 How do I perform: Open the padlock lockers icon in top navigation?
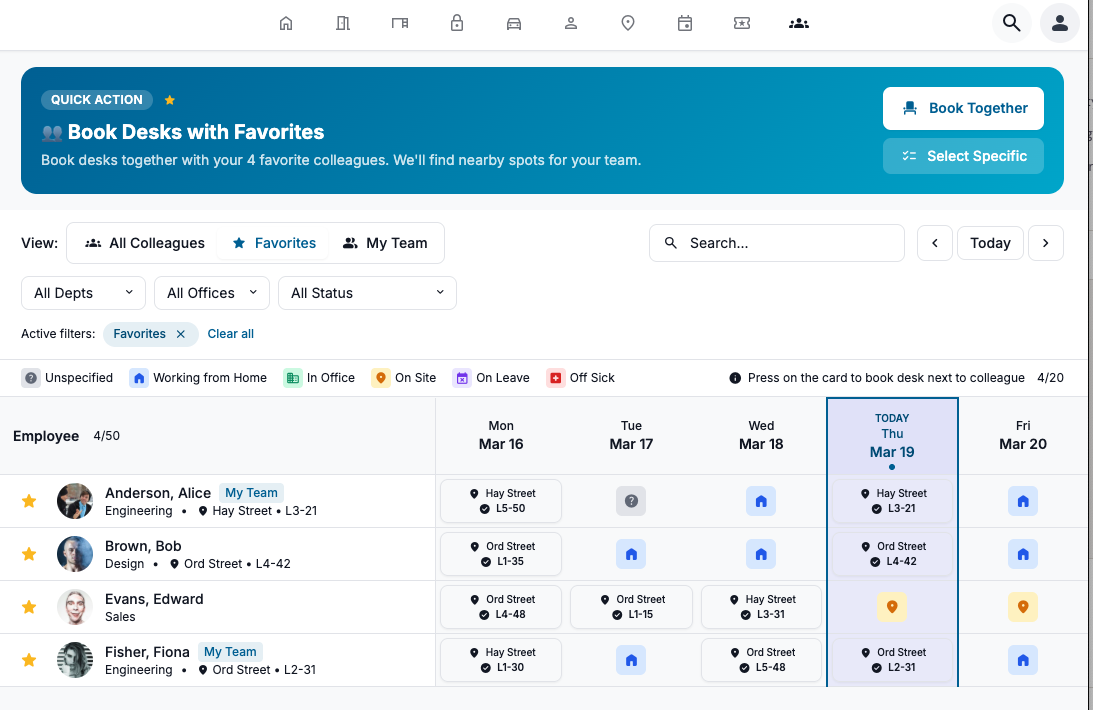(457, 23)
